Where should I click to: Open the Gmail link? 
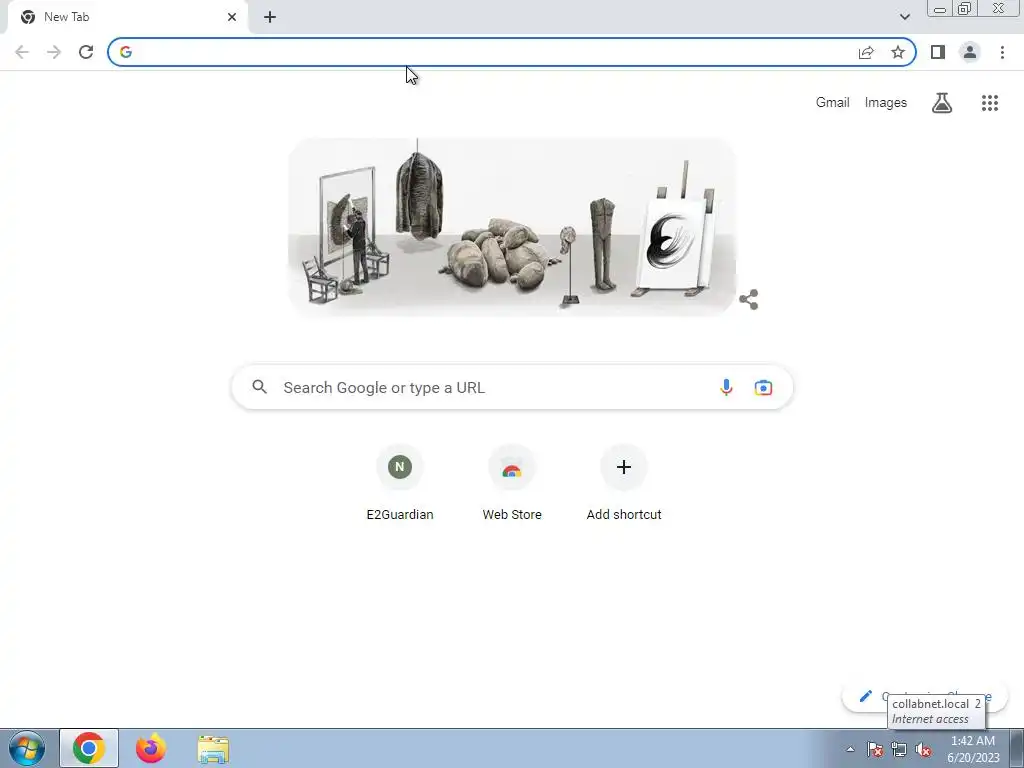click(833, 103)
